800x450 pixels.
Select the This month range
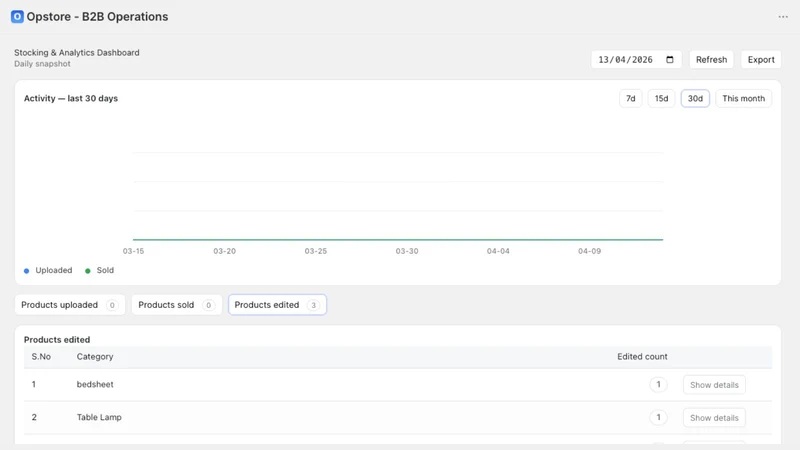point(743,98)
